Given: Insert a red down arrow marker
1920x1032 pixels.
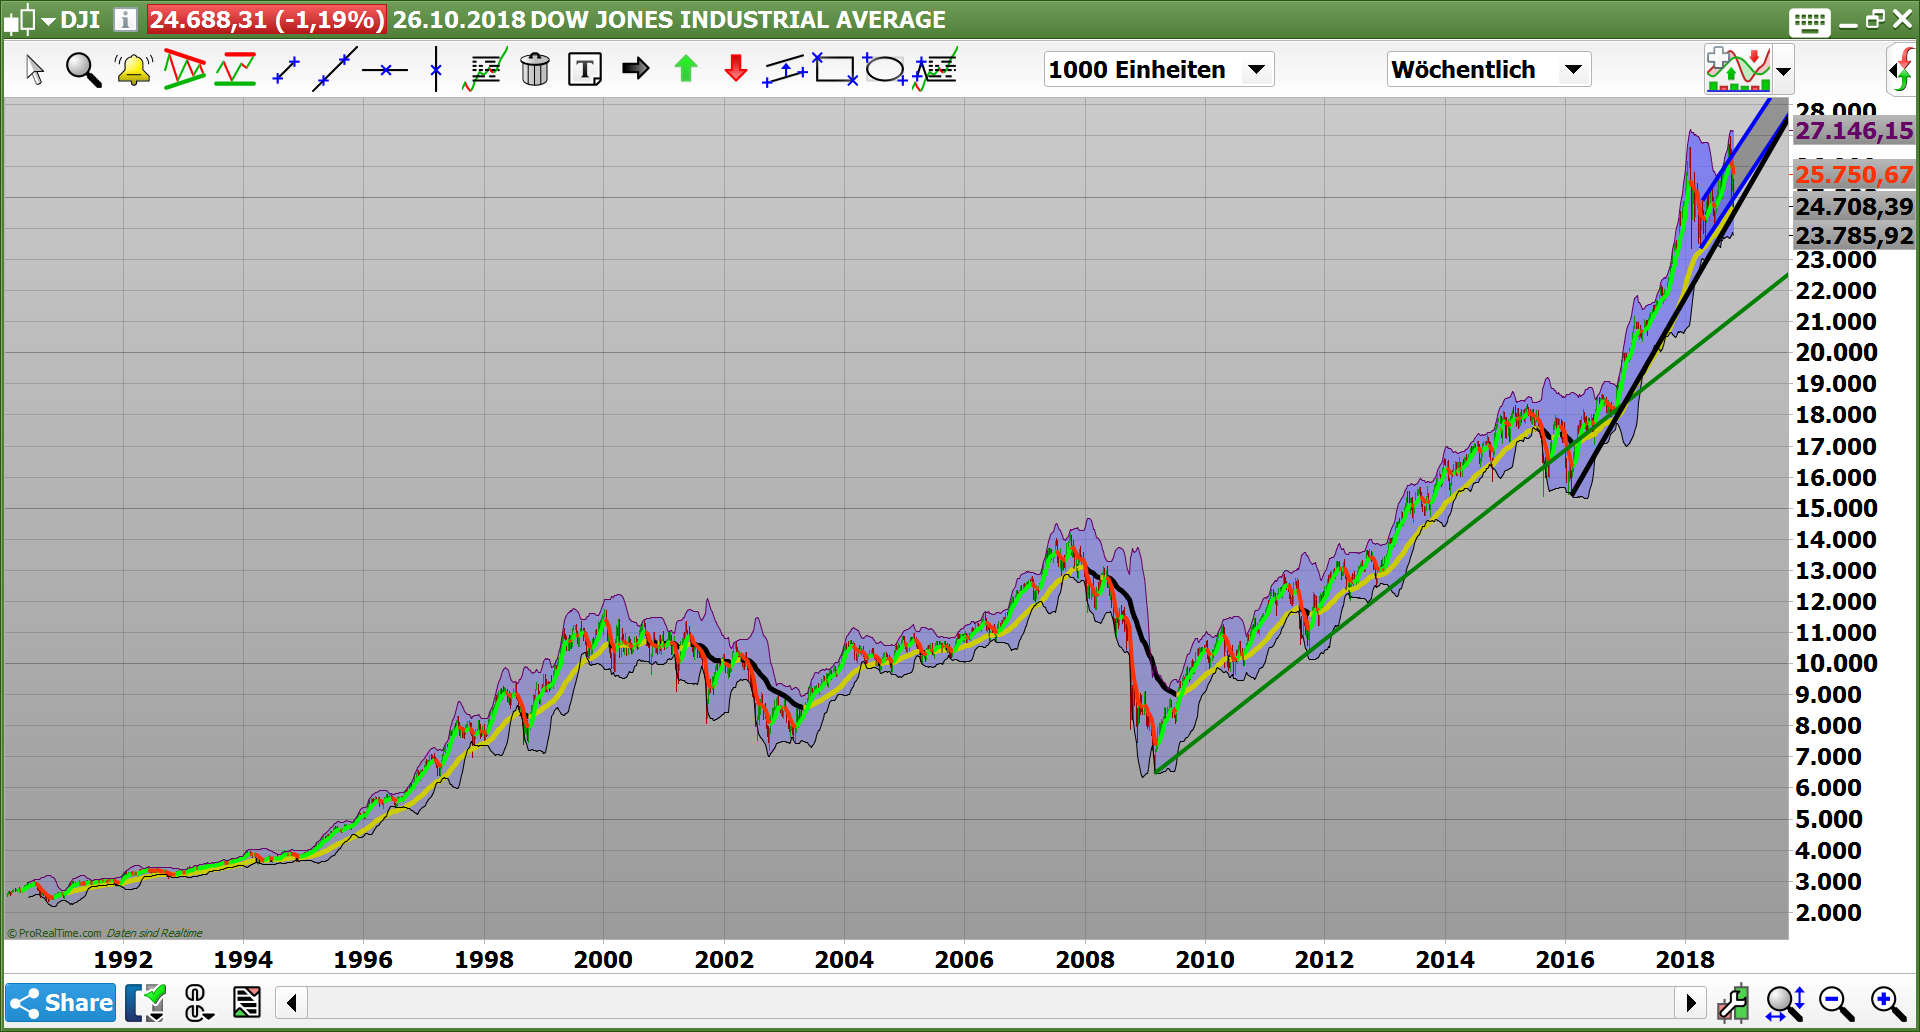Looking at the screenshot, I should click(736, 68).
